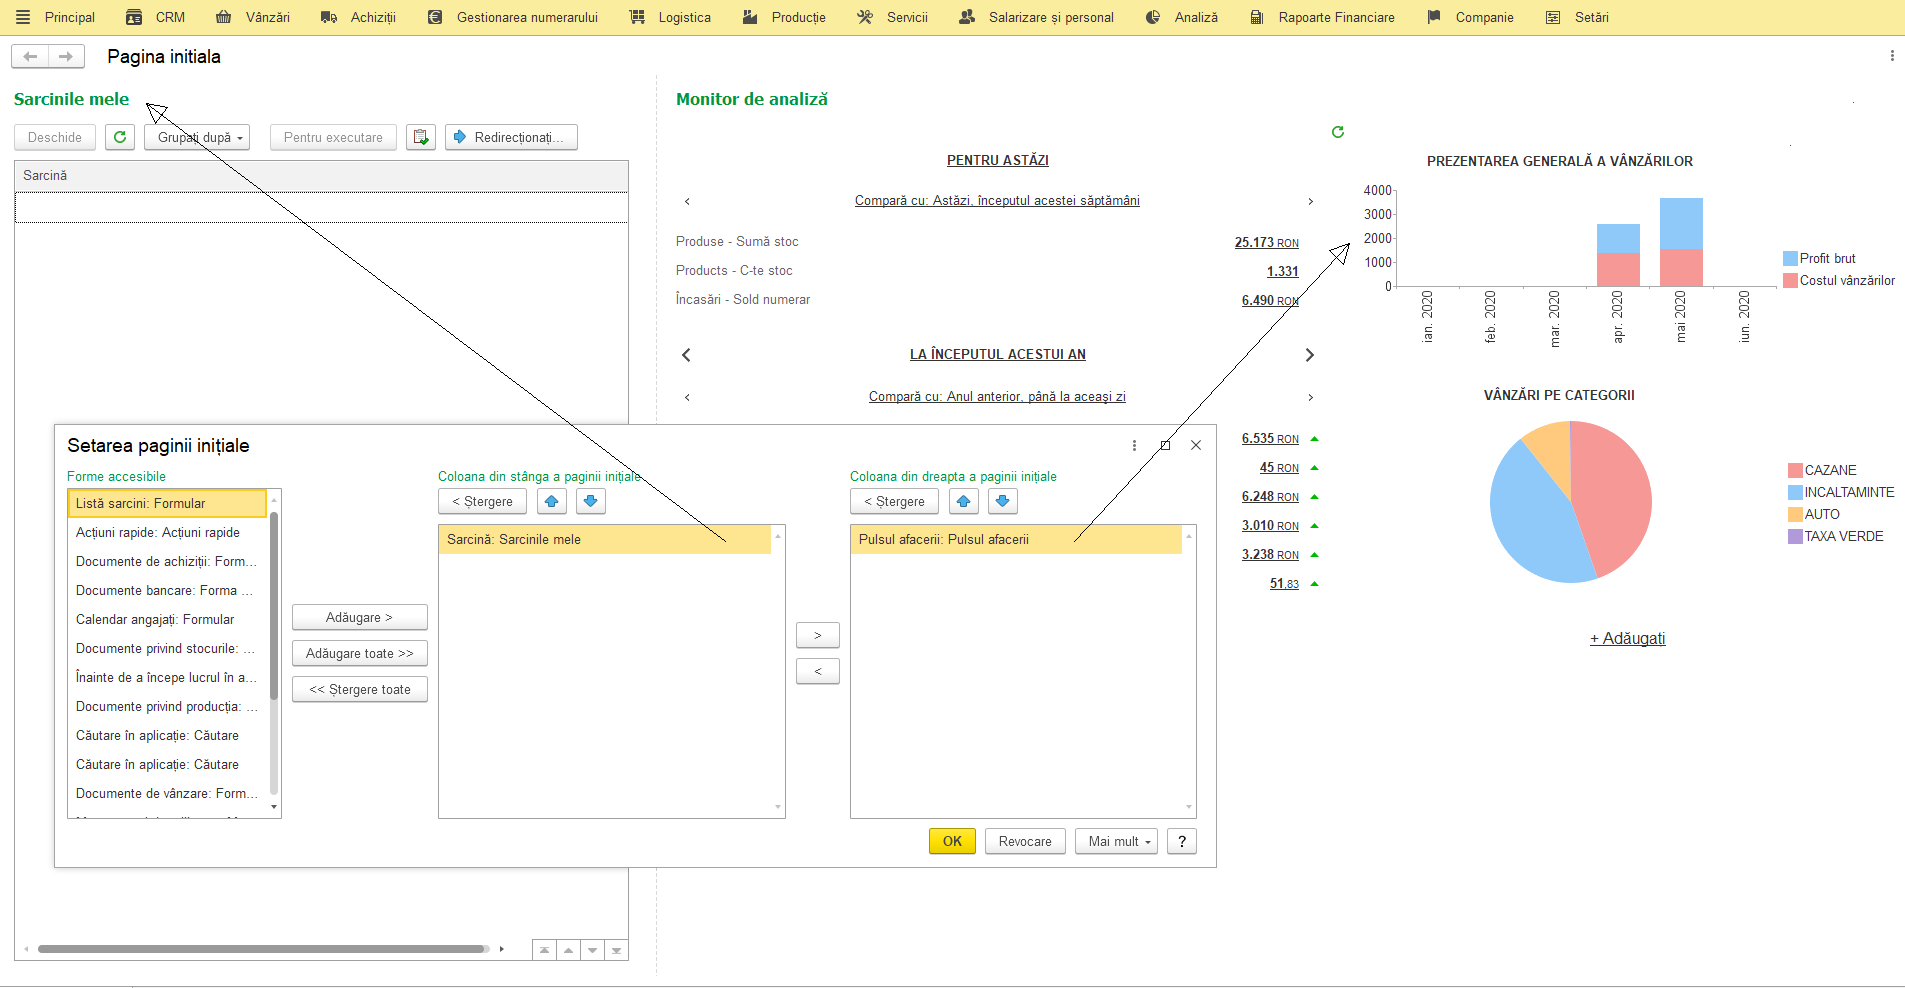Expand the Grupați după dropdown
Viewport: 1905px width, 988px height.
197,137
